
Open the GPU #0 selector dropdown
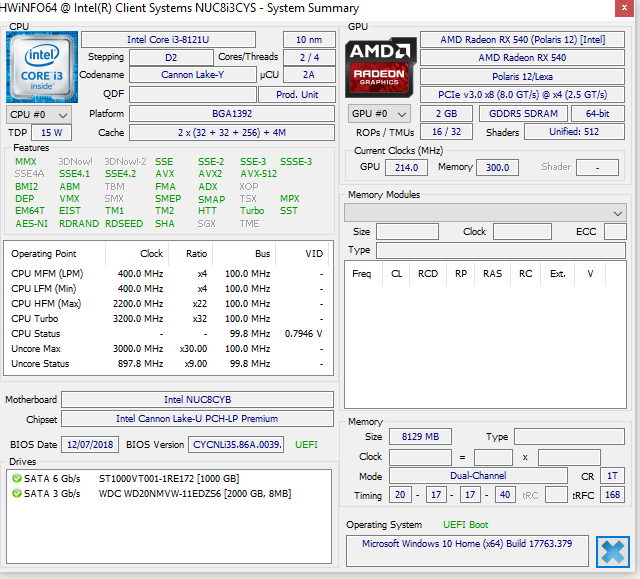[379, 114]
